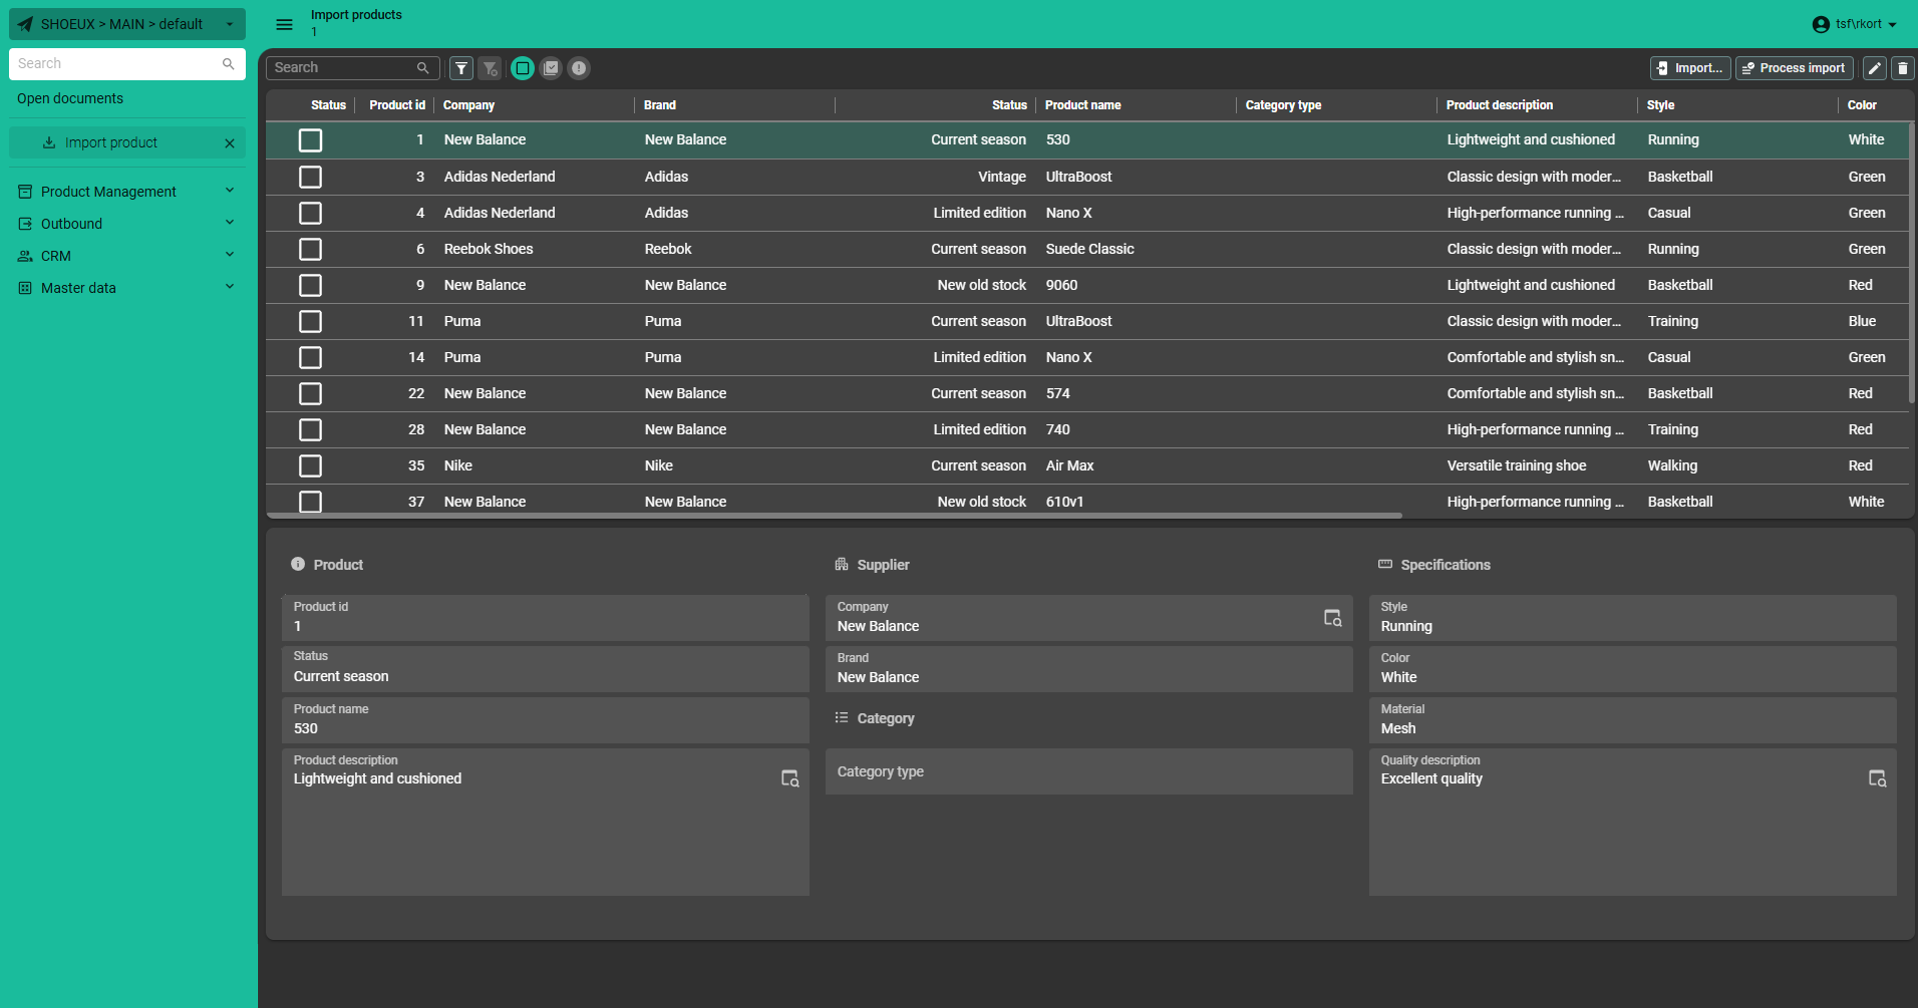This screenshot has height=1008, width=1918.
Task: Click the Product section info icon
Action: point(298,564)
